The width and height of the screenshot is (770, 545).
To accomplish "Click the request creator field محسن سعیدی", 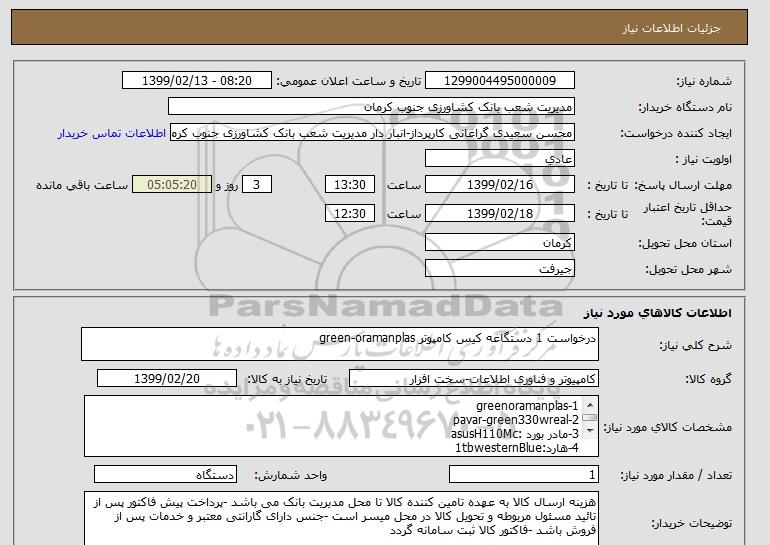I will click(x=372, y=133).
